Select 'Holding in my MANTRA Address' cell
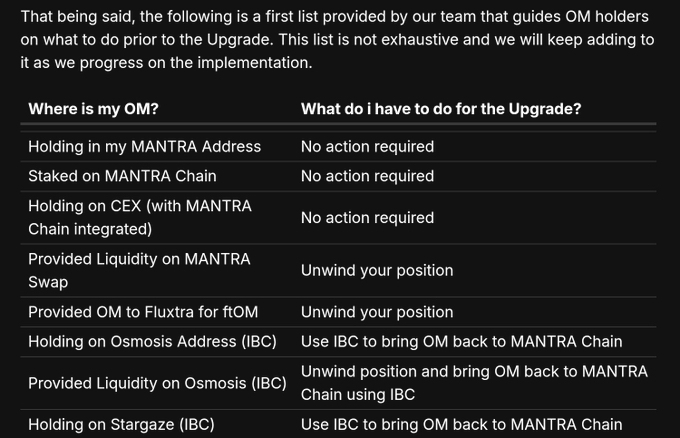 coord(144,147)
